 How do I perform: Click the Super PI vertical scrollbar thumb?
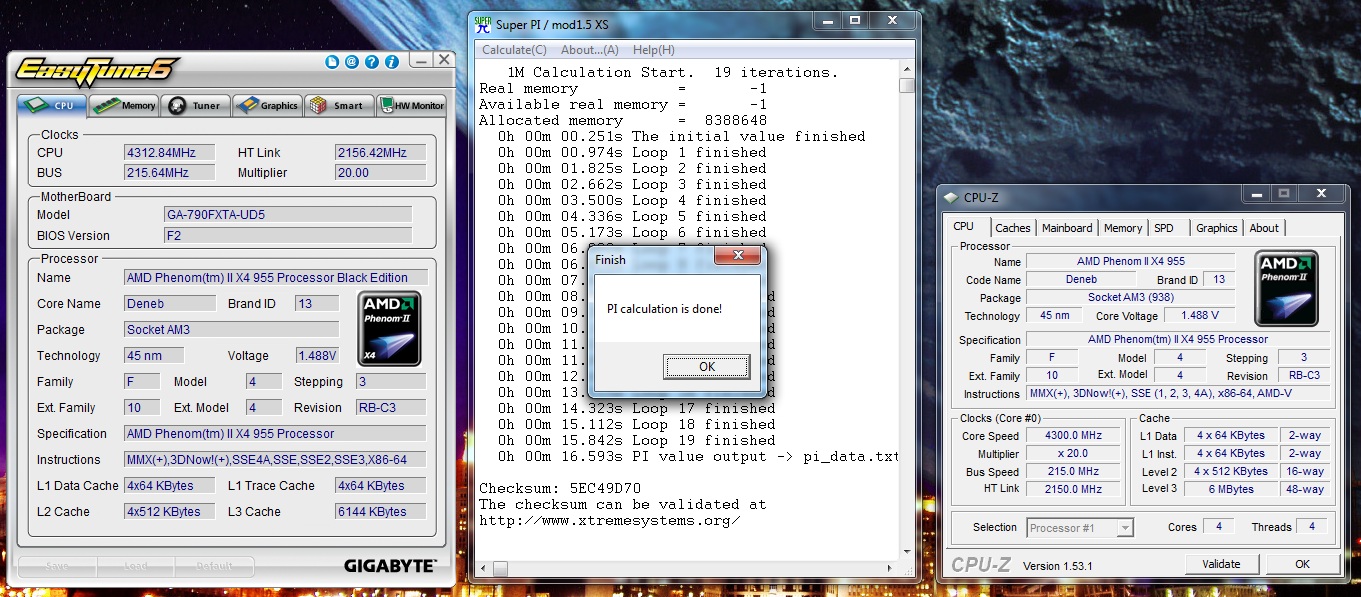(907, 86)
